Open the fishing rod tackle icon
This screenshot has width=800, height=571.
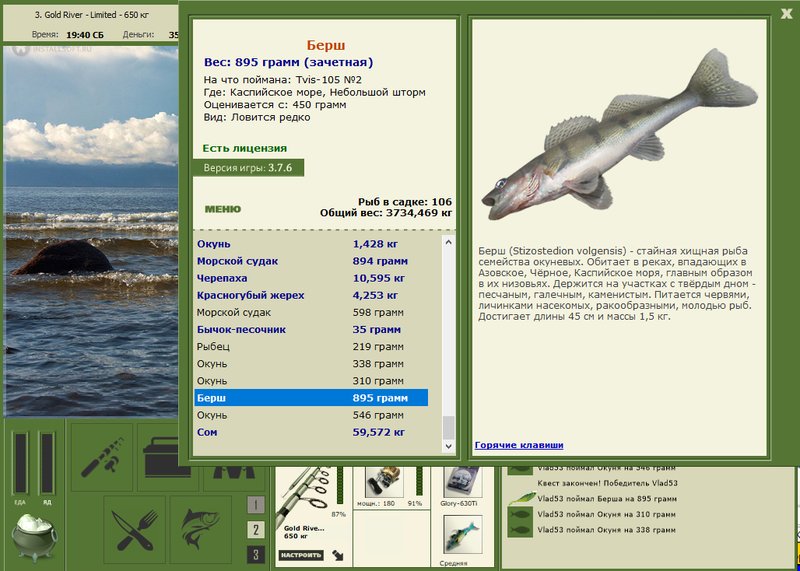point(102,457)
